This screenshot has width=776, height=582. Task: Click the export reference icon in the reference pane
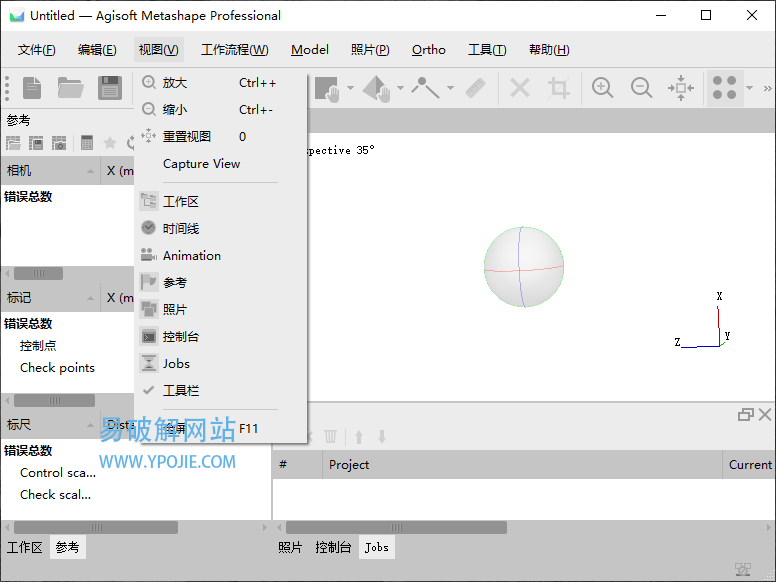tap(36, 143)
